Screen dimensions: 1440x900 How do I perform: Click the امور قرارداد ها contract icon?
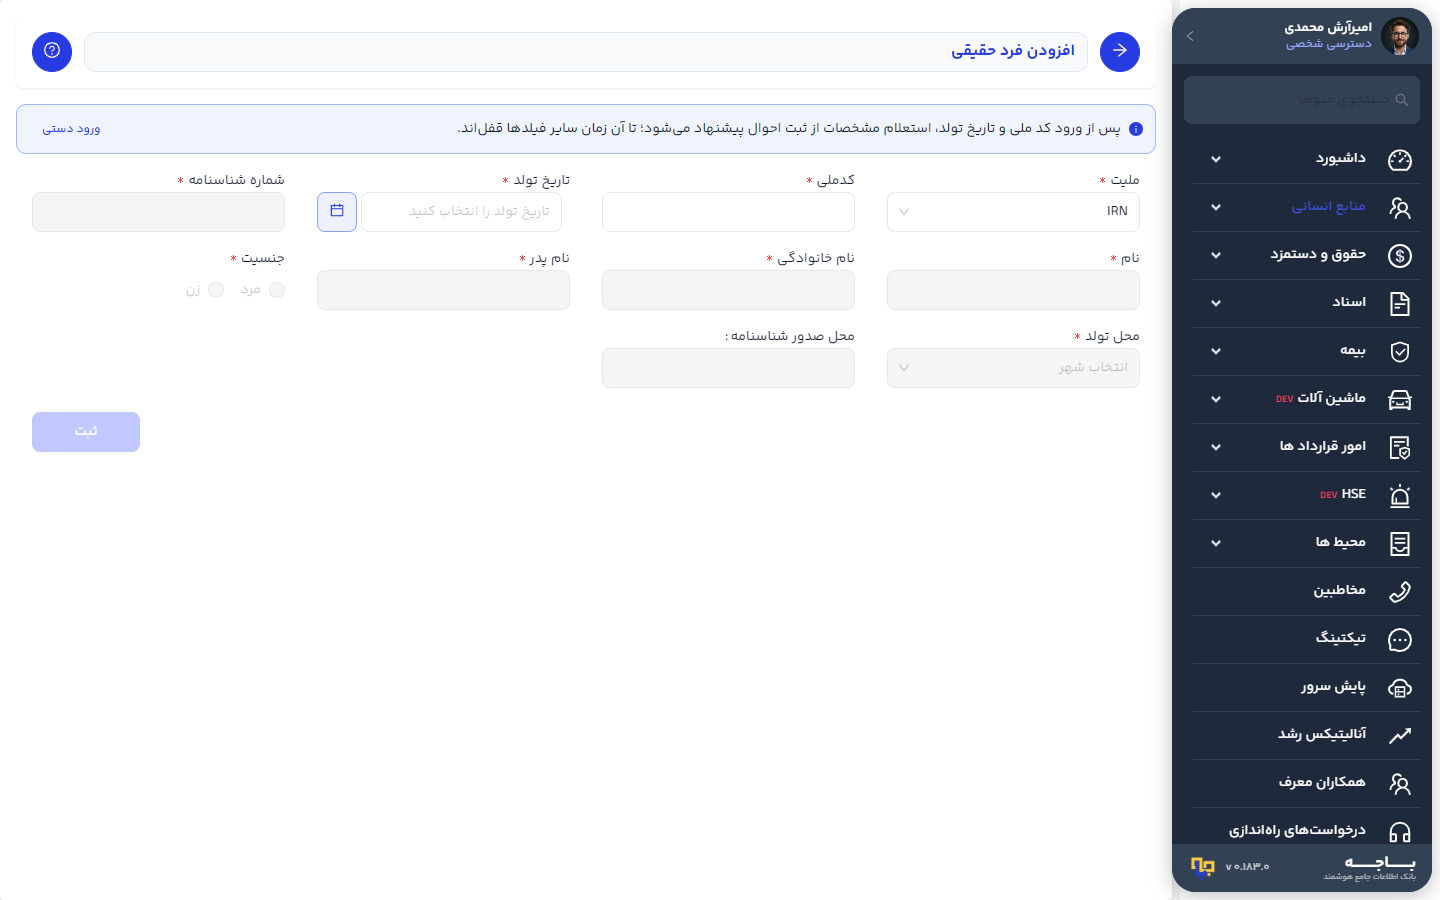[x=1400, y=448]
